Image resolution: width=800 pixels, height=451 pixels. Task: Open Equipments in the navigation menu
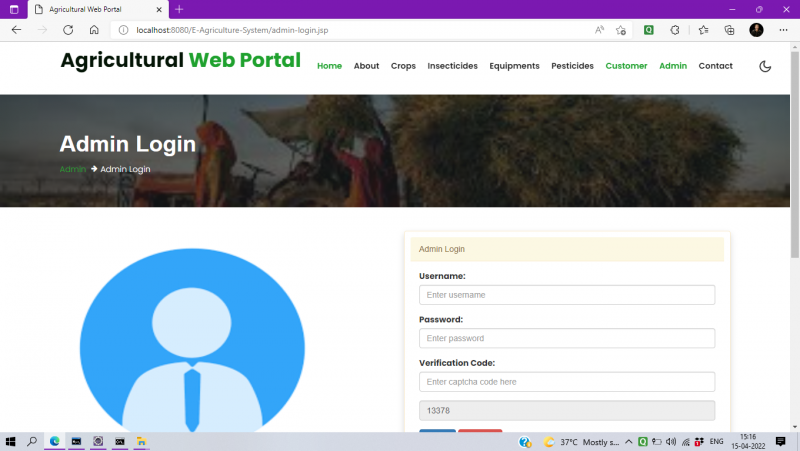[514, 66]
